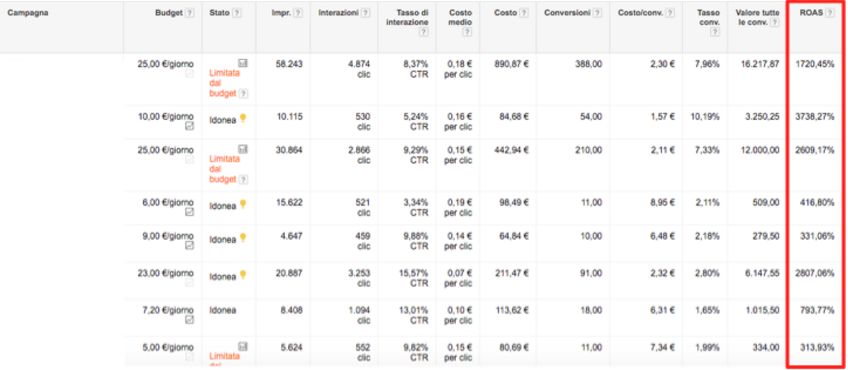Click Idonea status in 8.408 impressions row
This screenshot has width=848, height=370.
[x=223, y=310]
